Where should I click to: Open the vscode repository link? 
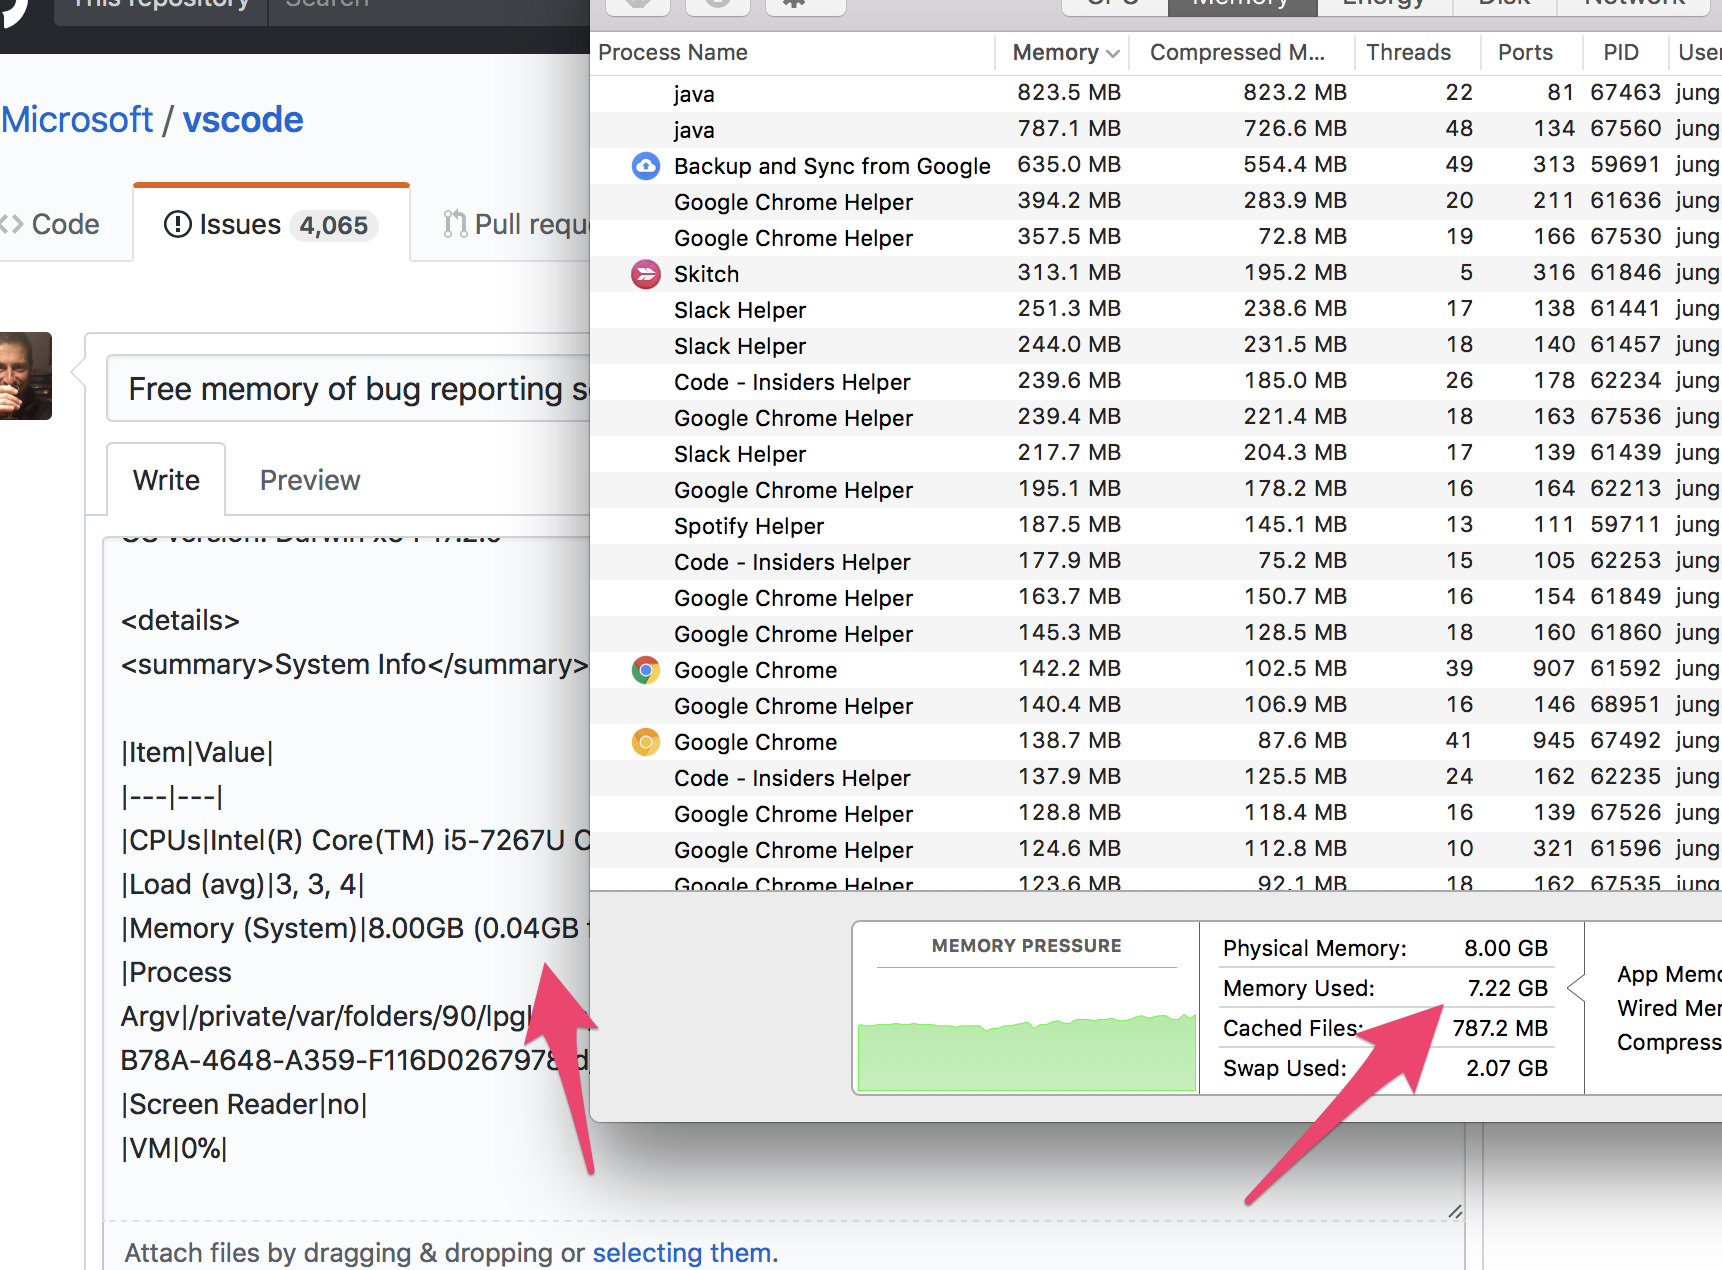243,120
